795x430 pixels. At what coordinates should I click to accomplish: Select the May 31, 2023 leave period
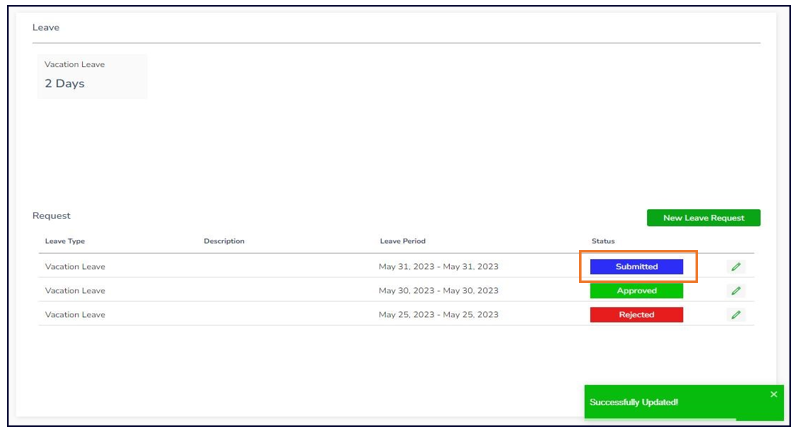click(438, 267)
